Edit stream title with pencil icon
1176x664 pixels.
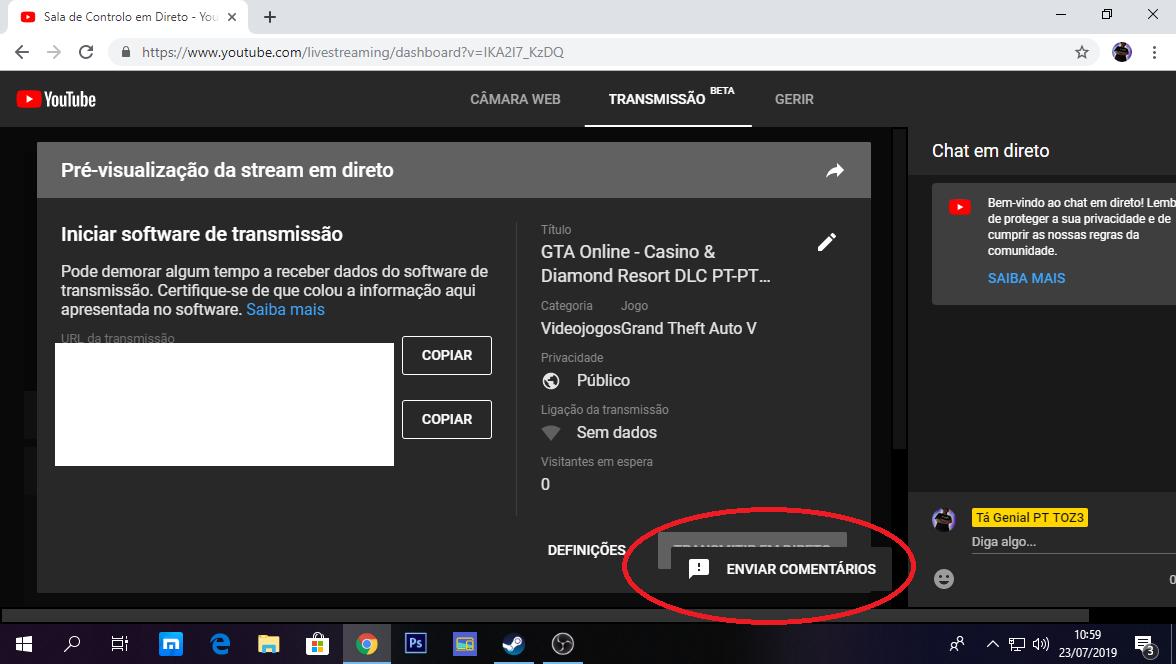point(826,242)
